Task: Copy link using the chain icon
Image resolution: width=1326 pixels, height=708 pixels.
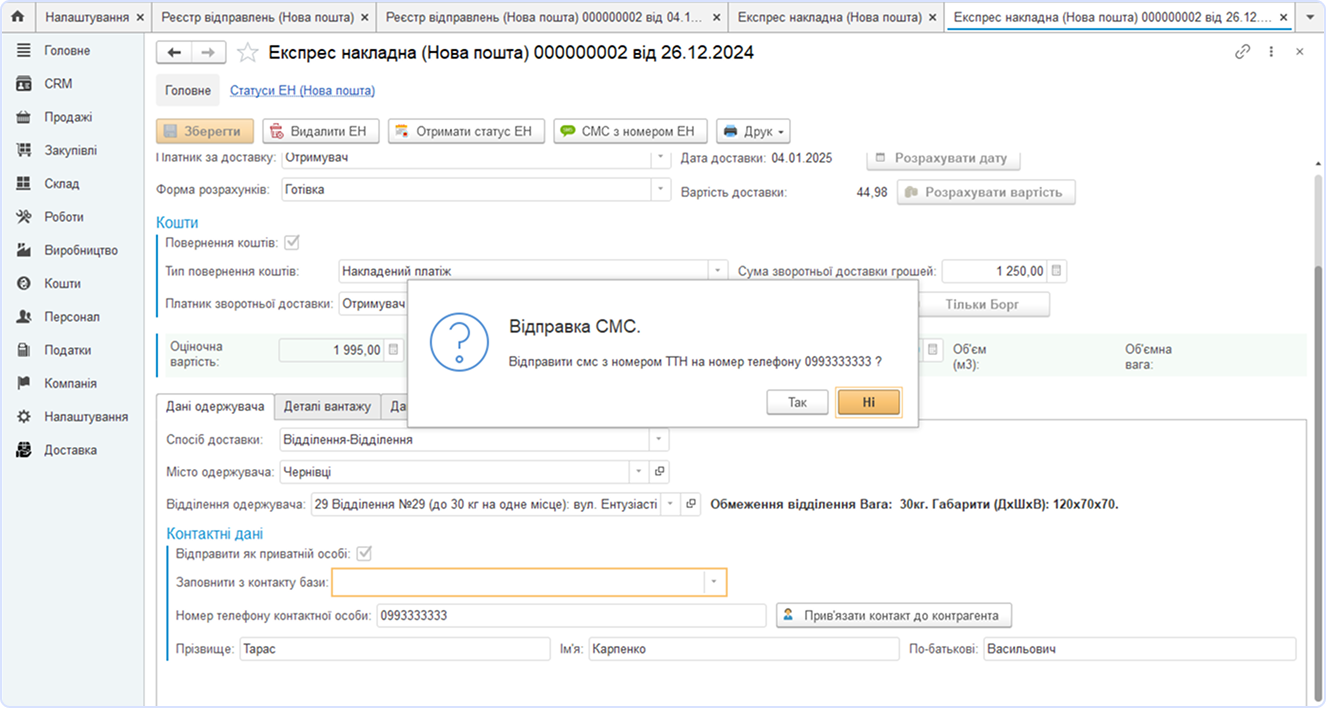Action: point(1243,52)
